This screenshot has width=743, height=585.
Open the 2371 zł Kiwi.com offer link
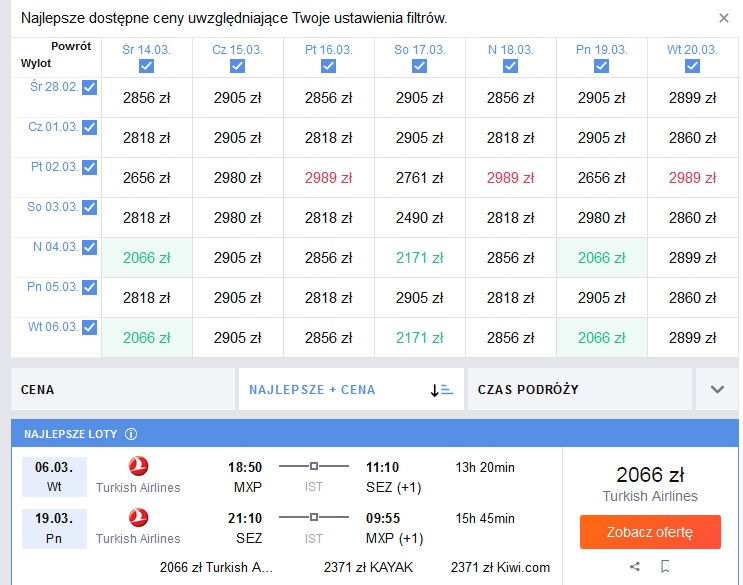pos(500,567)
